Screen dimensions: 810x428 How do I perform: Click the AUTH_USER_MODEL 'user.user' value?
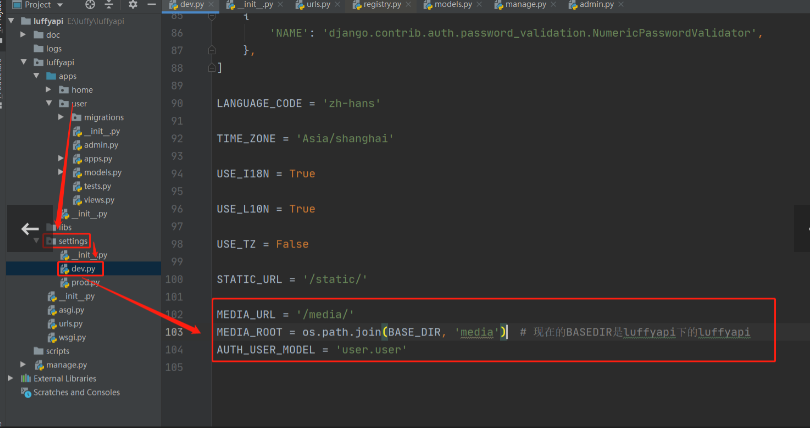pos(371,350)
